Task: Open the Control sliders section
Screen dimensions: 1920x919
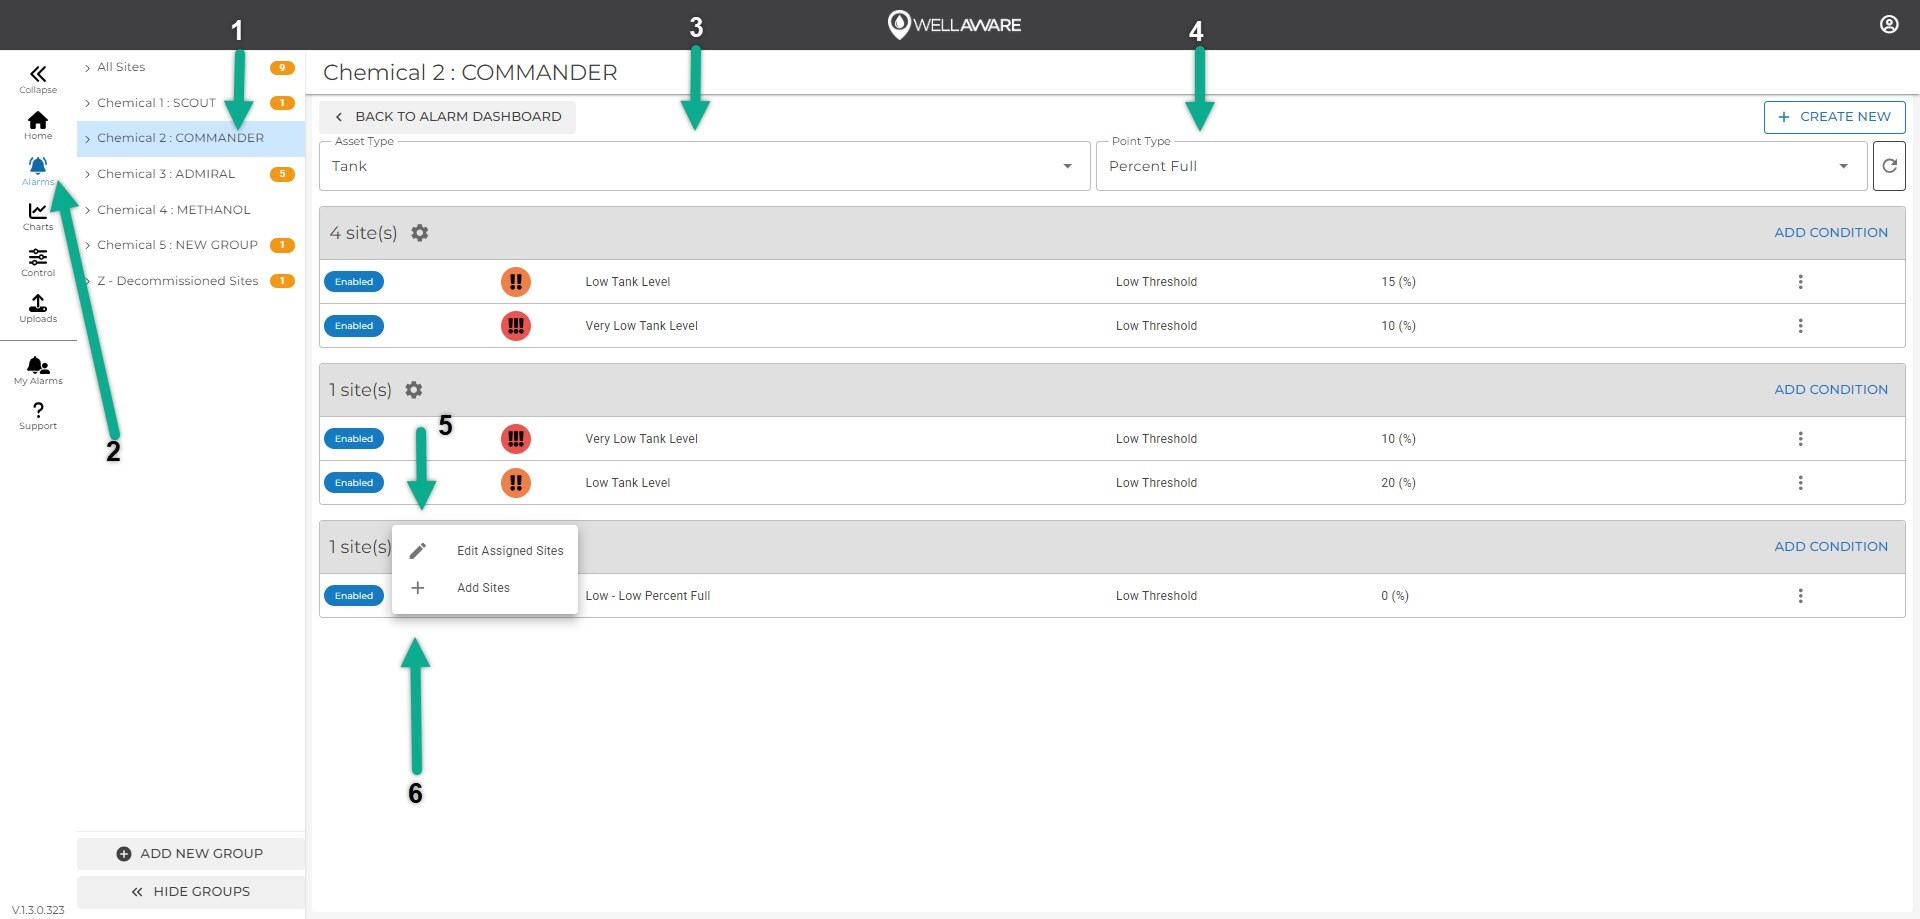Action: [38, 262]
